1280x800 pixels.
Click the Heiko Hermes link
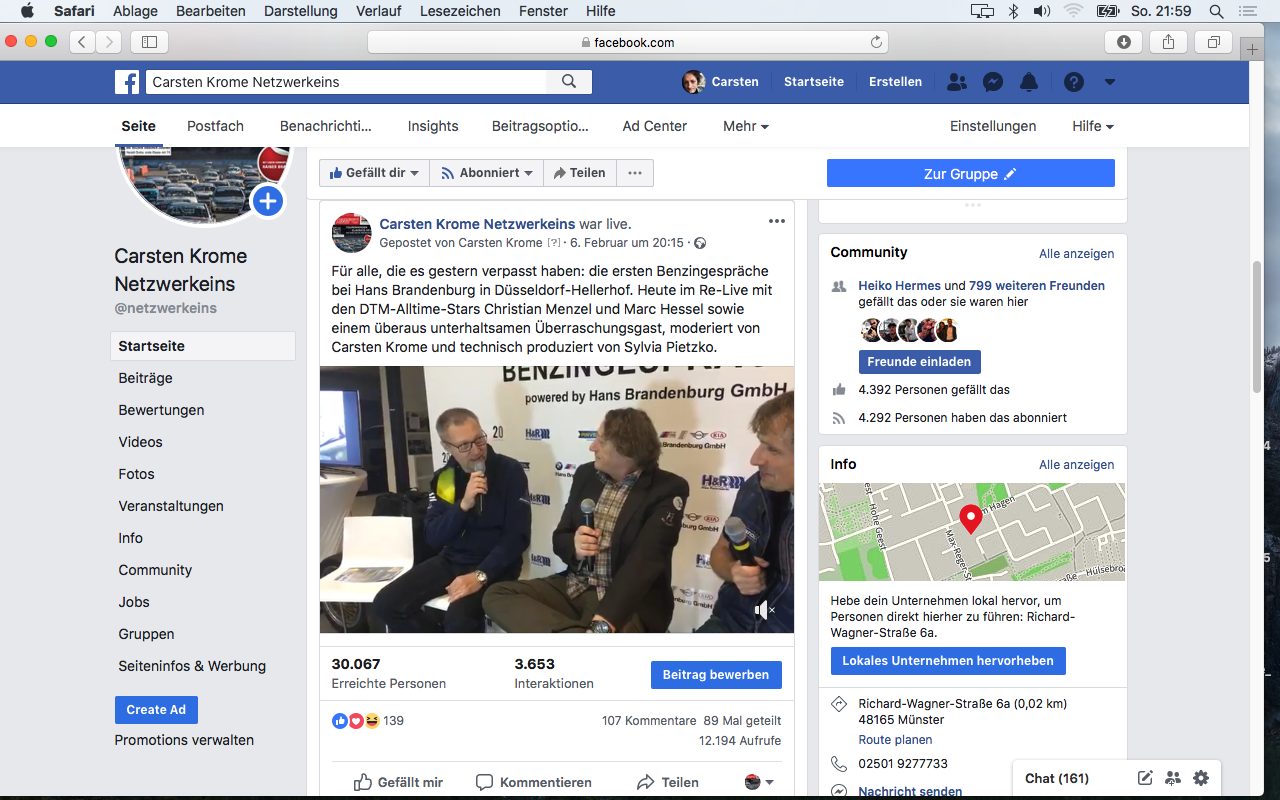(899, 286)
